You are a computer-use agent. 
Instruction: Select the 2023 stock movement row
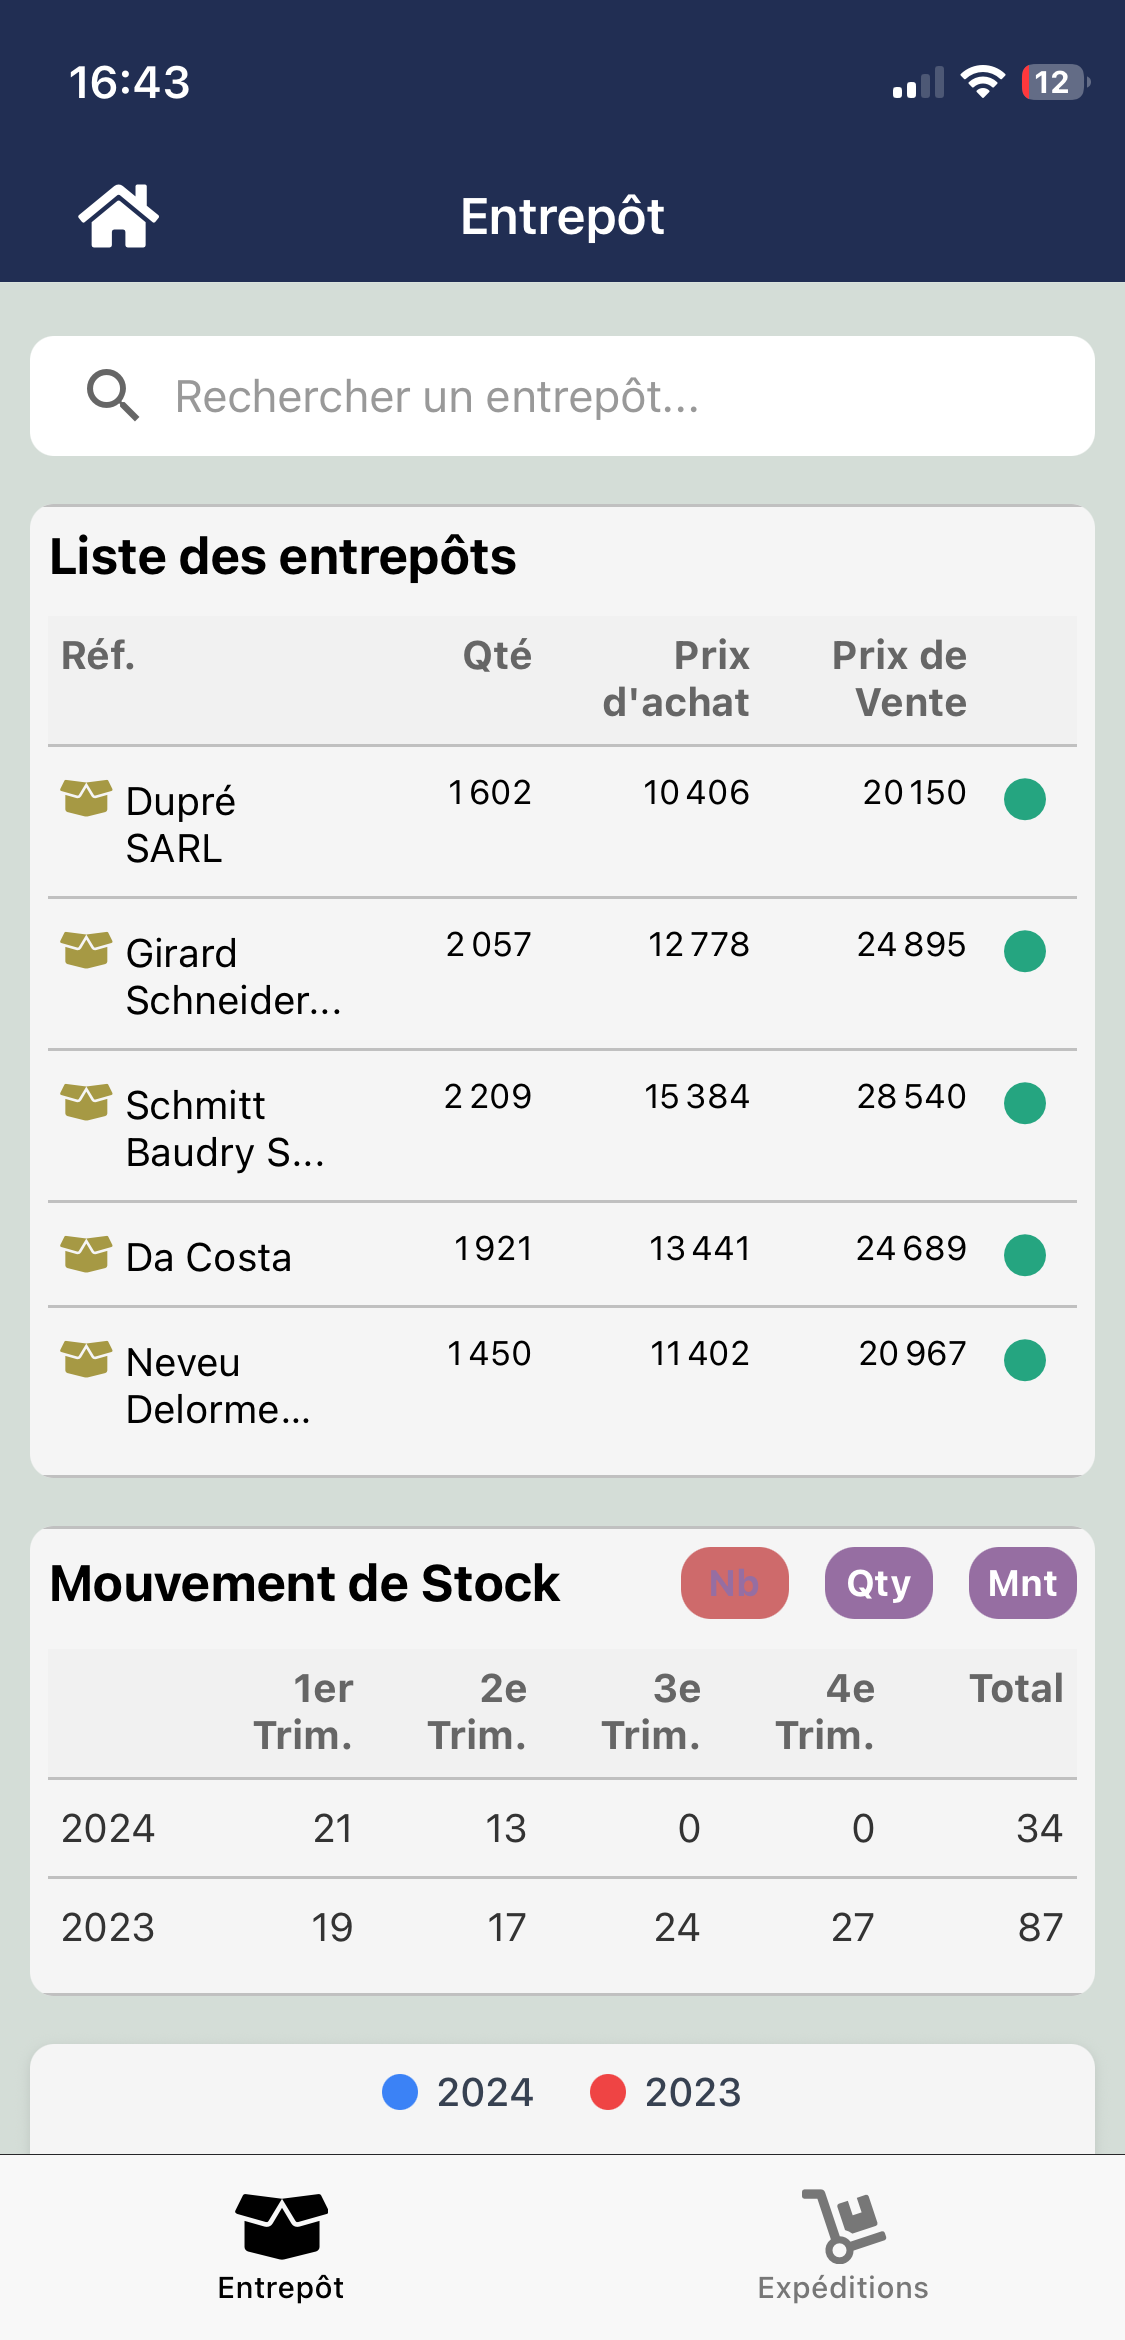560,1927
